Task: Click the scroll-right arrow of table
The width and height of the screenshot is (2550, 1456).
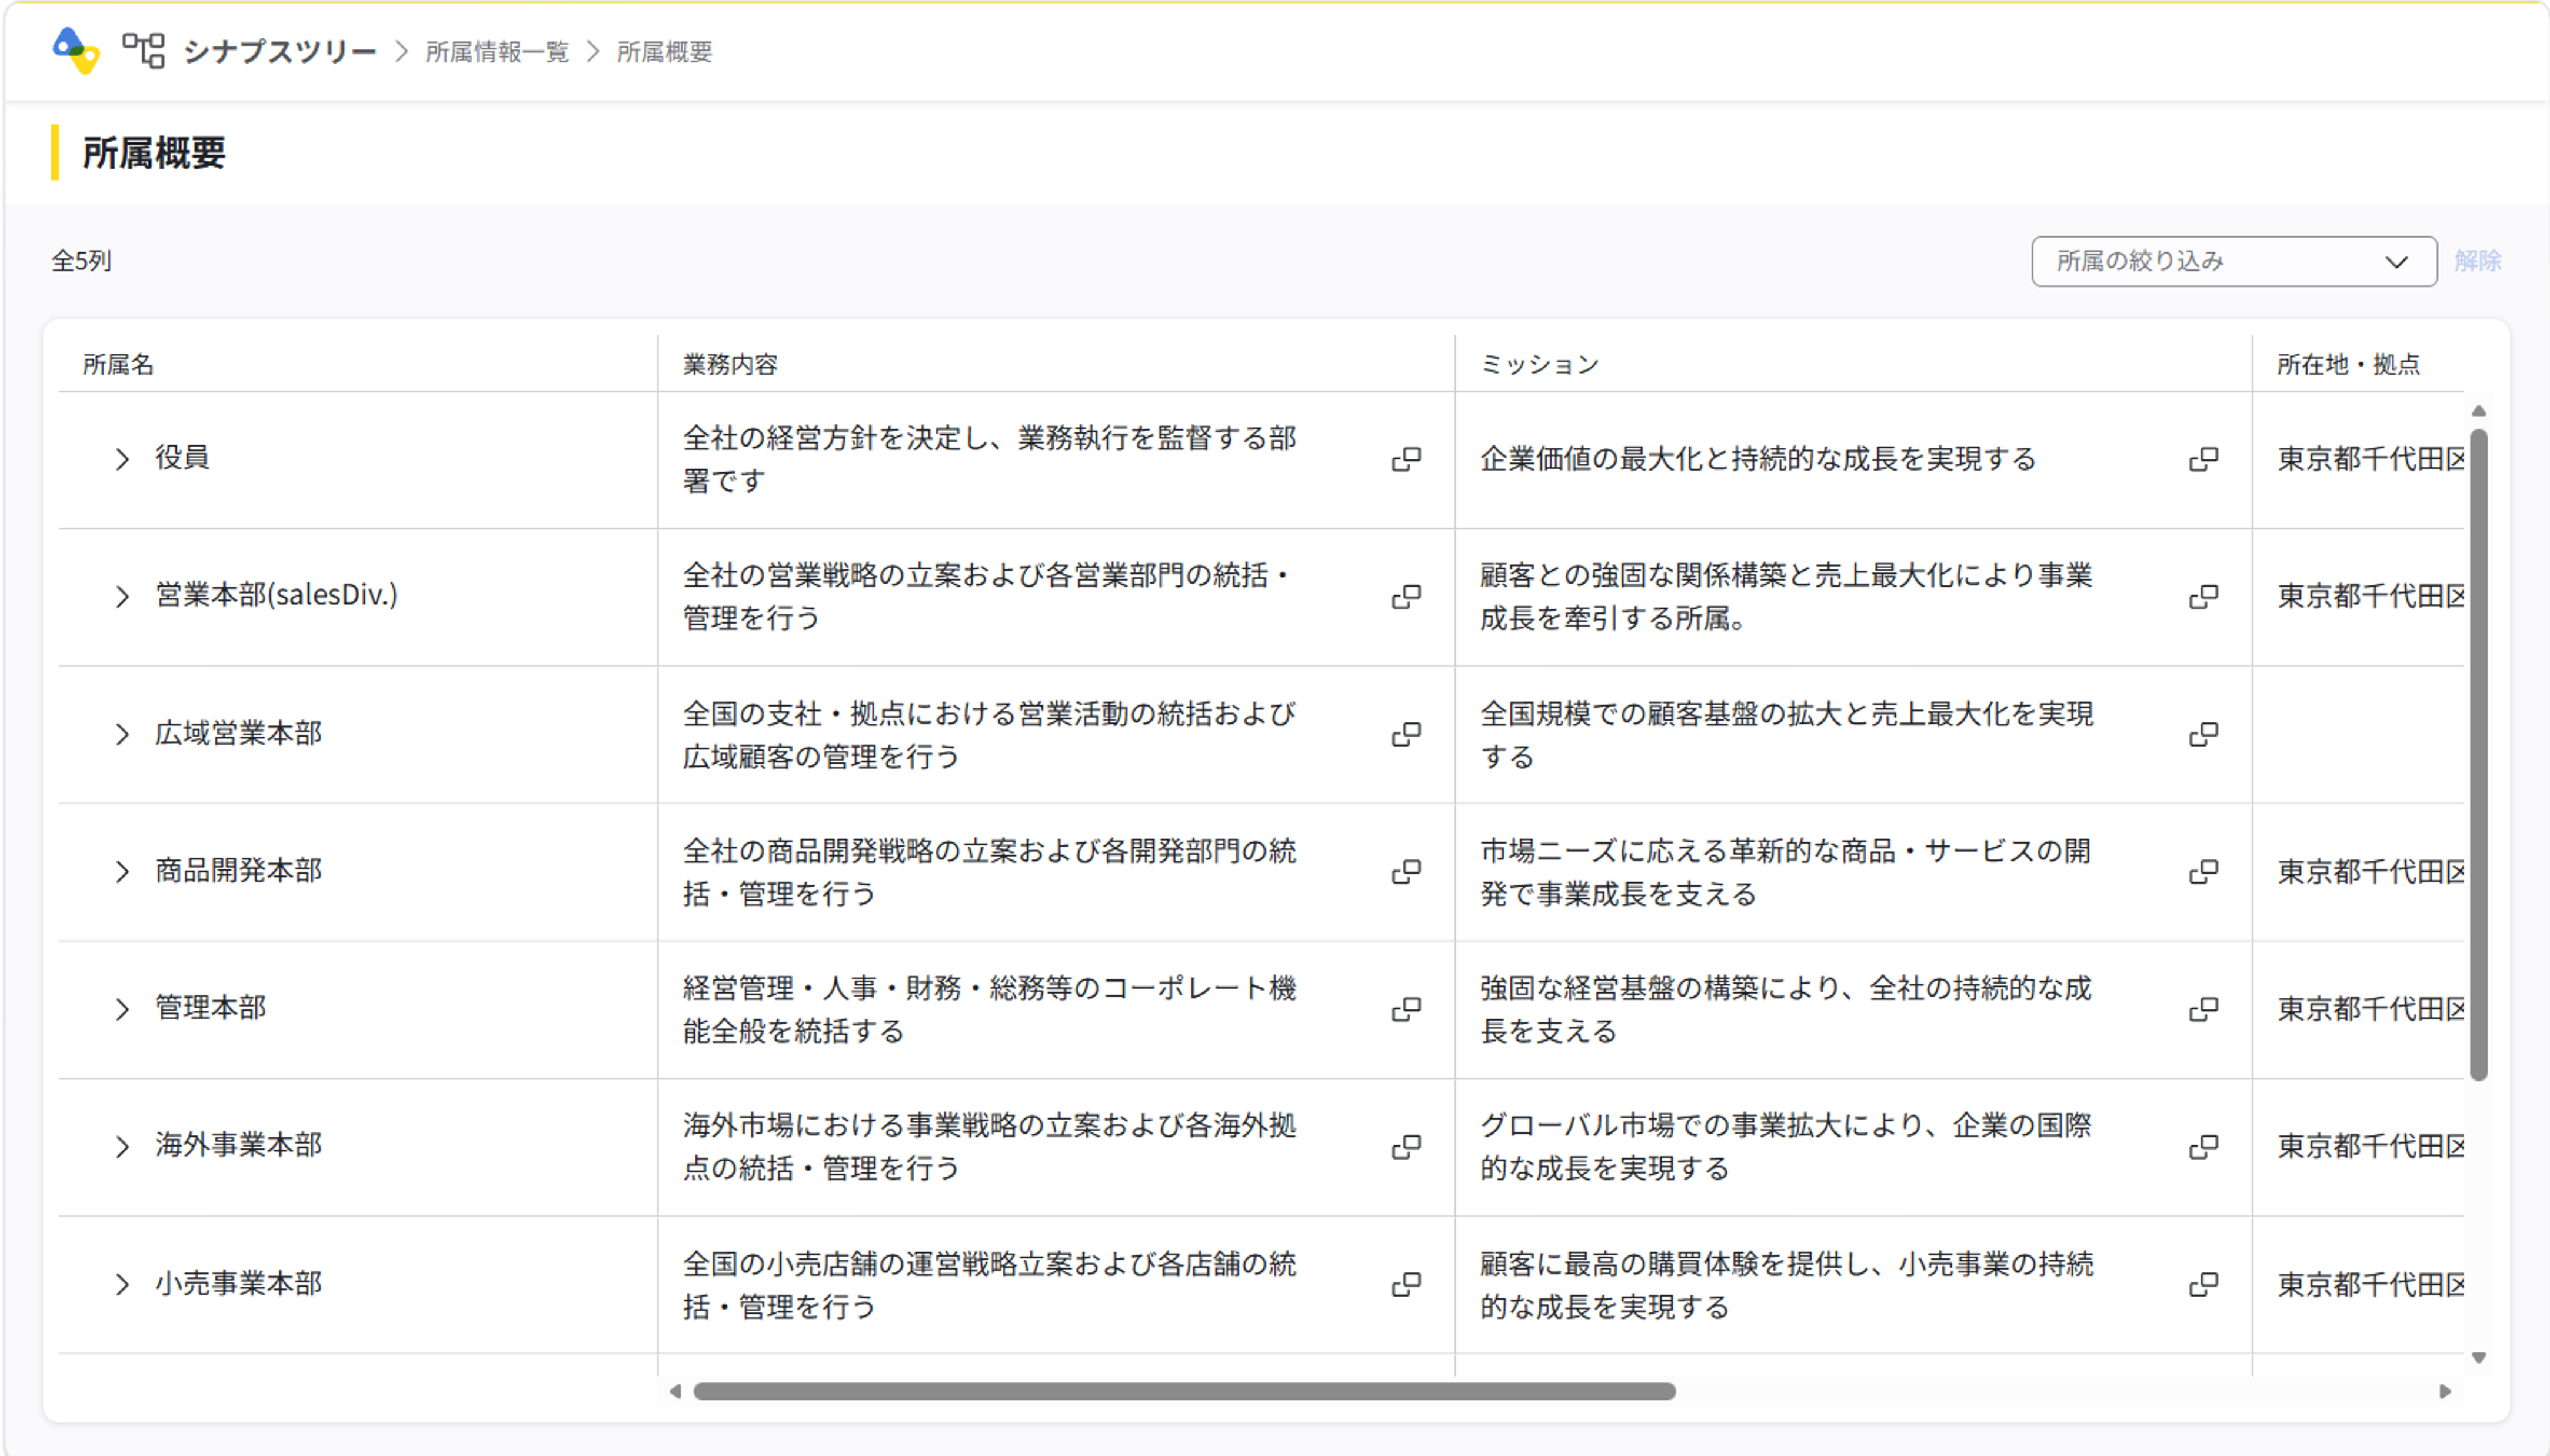Action: [x=2445, y=1391]
